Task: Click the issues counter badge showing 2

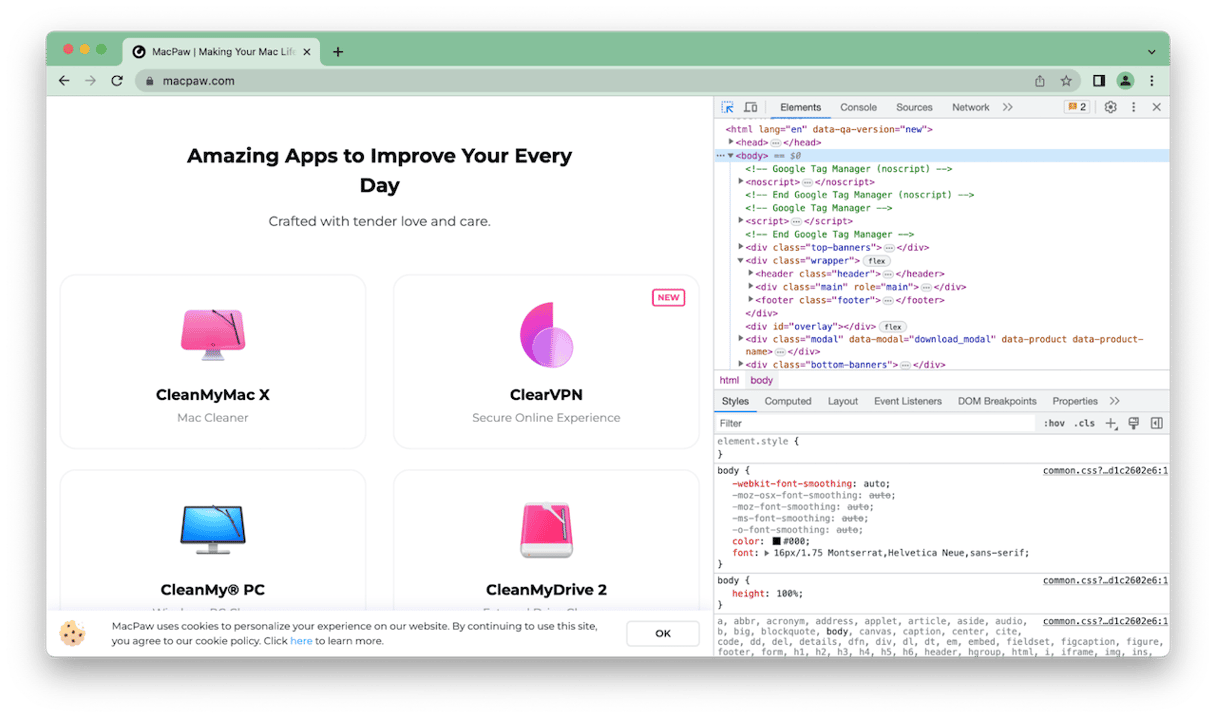Action: (1077, 107)
